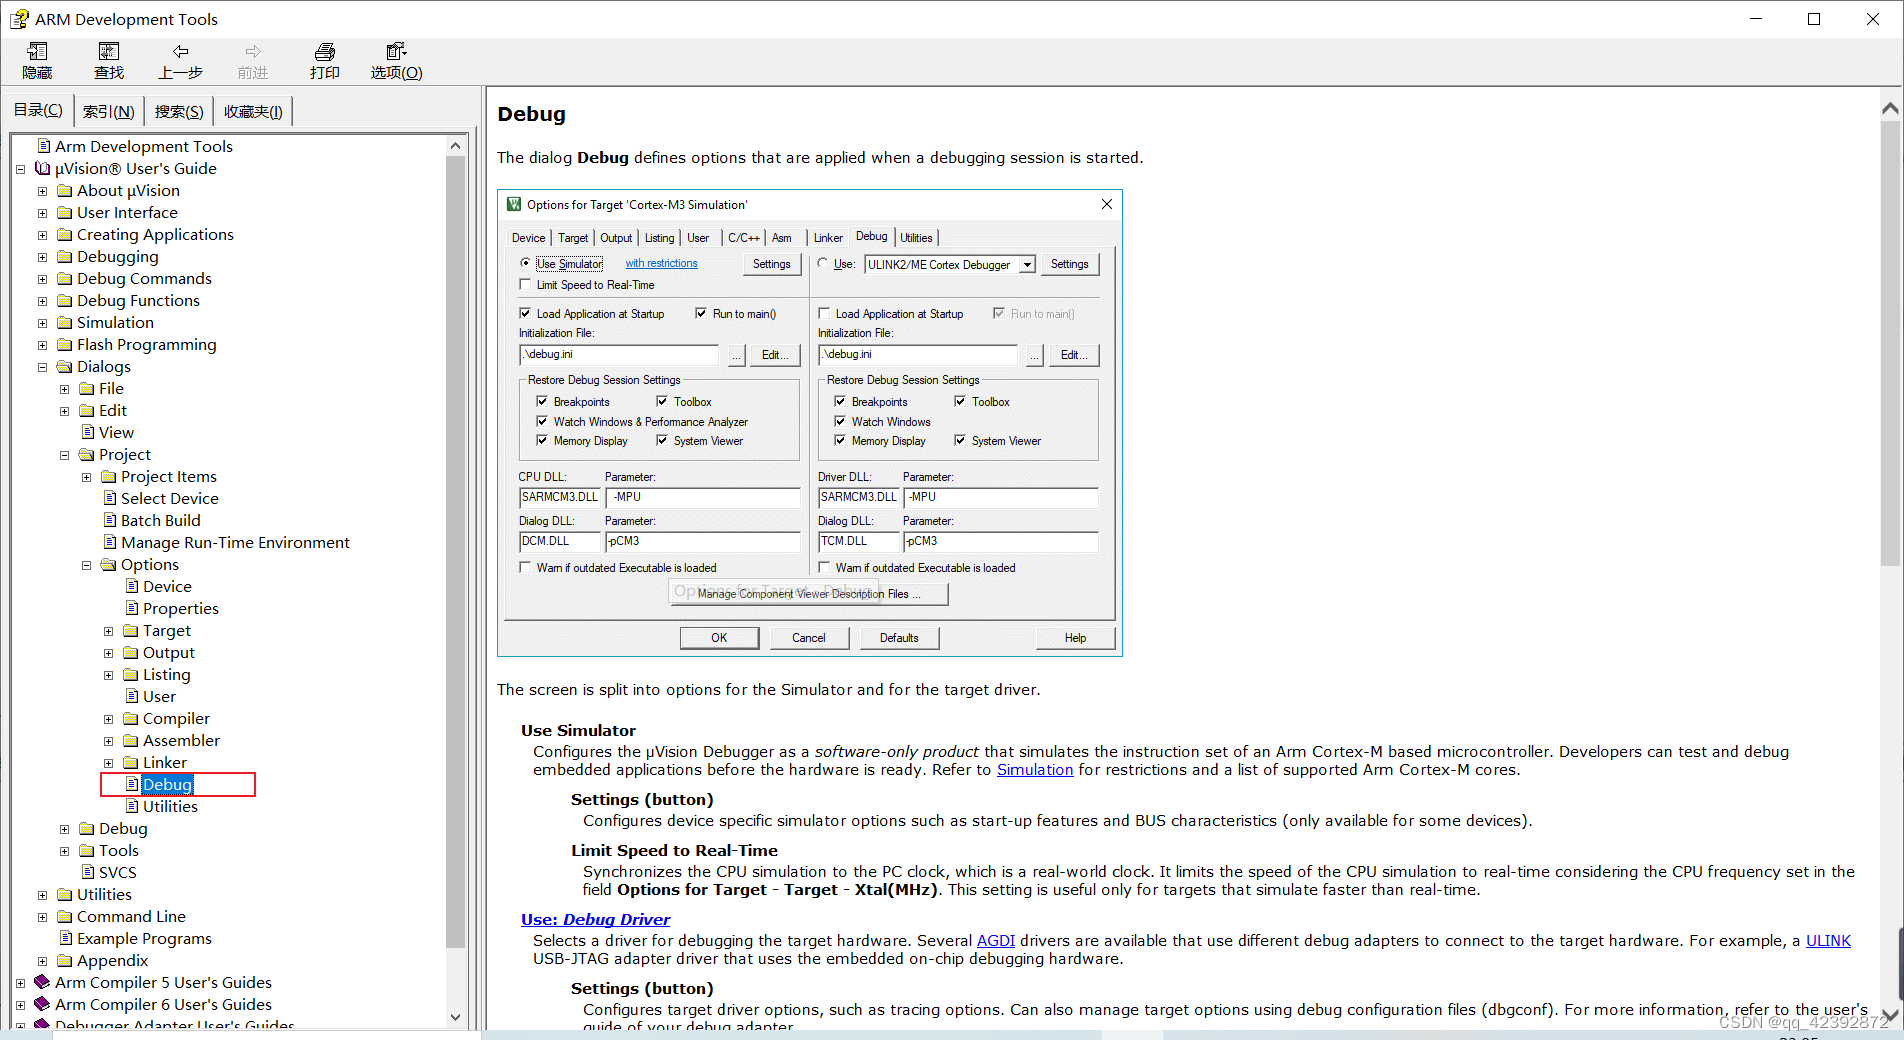Click the Hide (隐藏) toolbar icon
The width and height of the screenshot is (1904, 1040).
(x=37, y=51)
